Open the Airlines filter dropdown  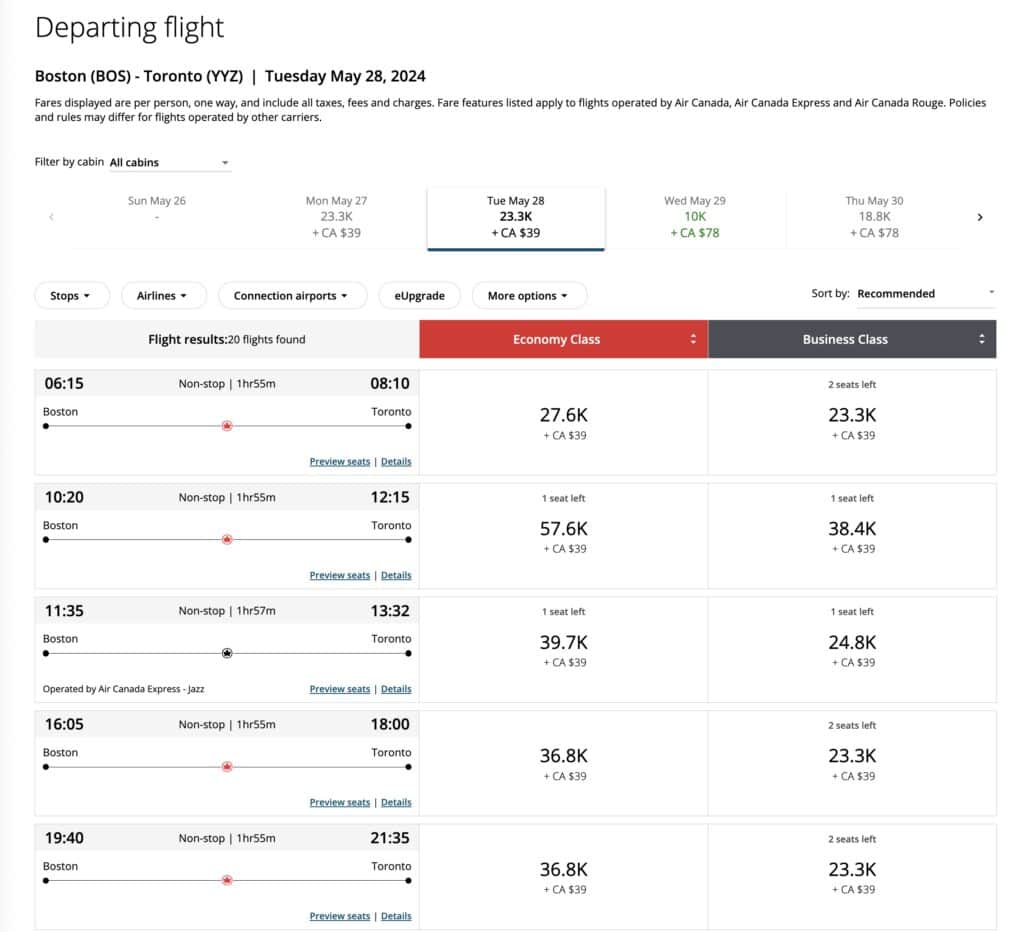(163, 296)
